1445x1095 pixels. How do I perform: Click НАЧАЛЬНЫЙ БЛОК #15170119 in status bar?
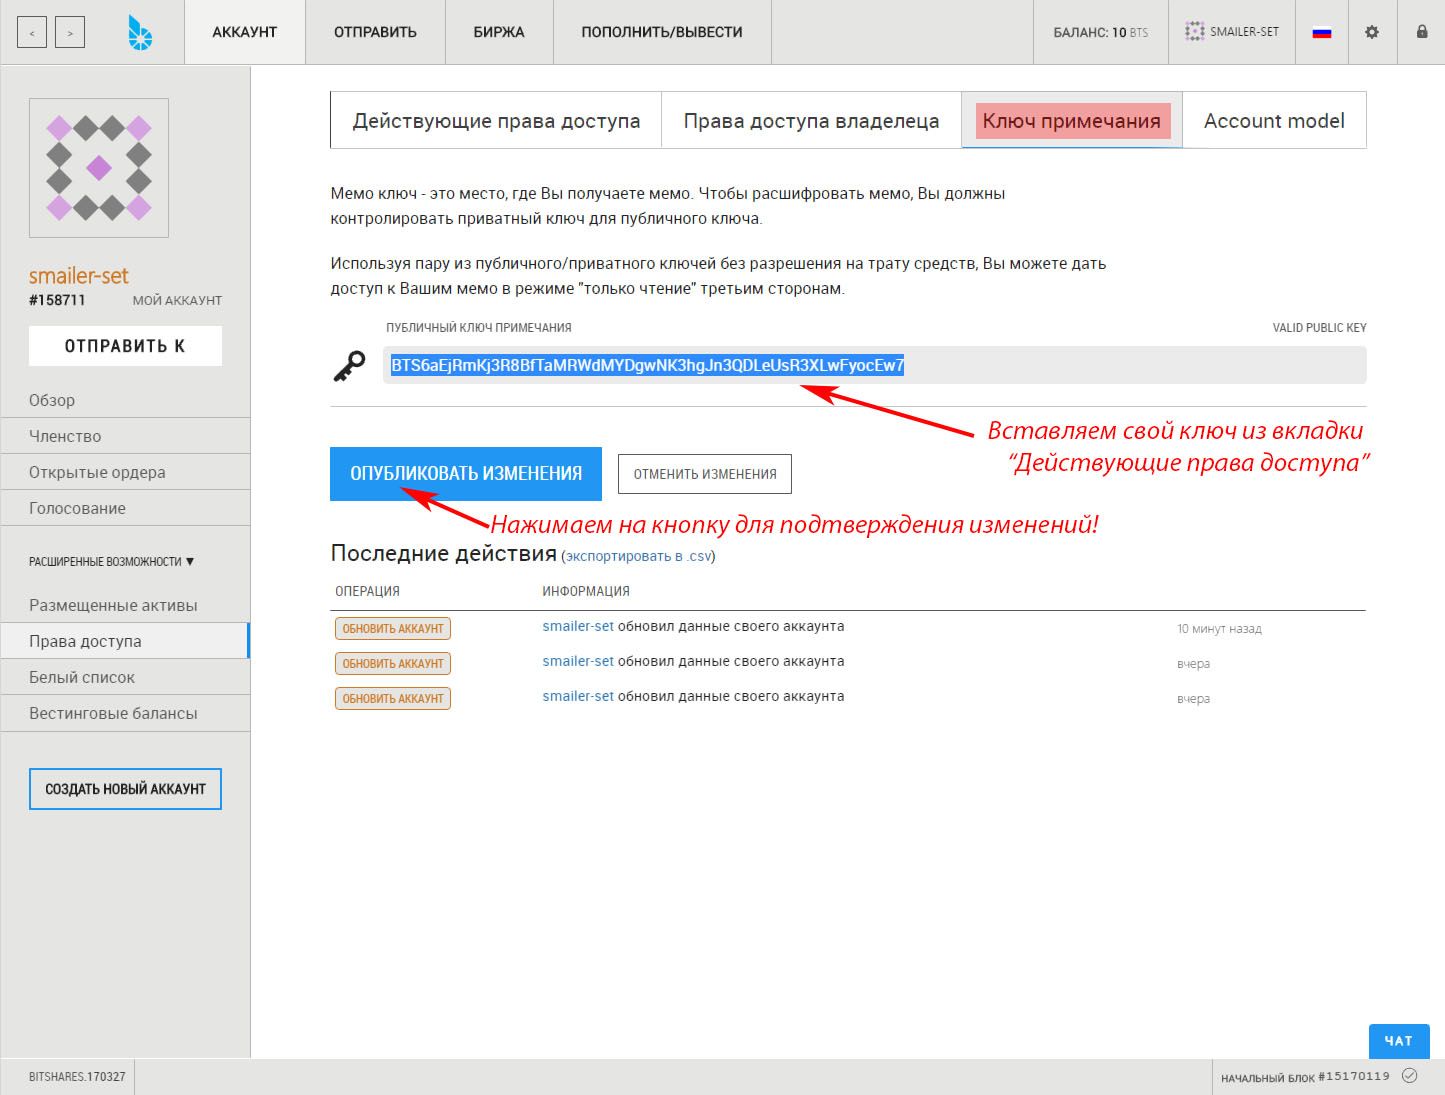point(1305,1077)
